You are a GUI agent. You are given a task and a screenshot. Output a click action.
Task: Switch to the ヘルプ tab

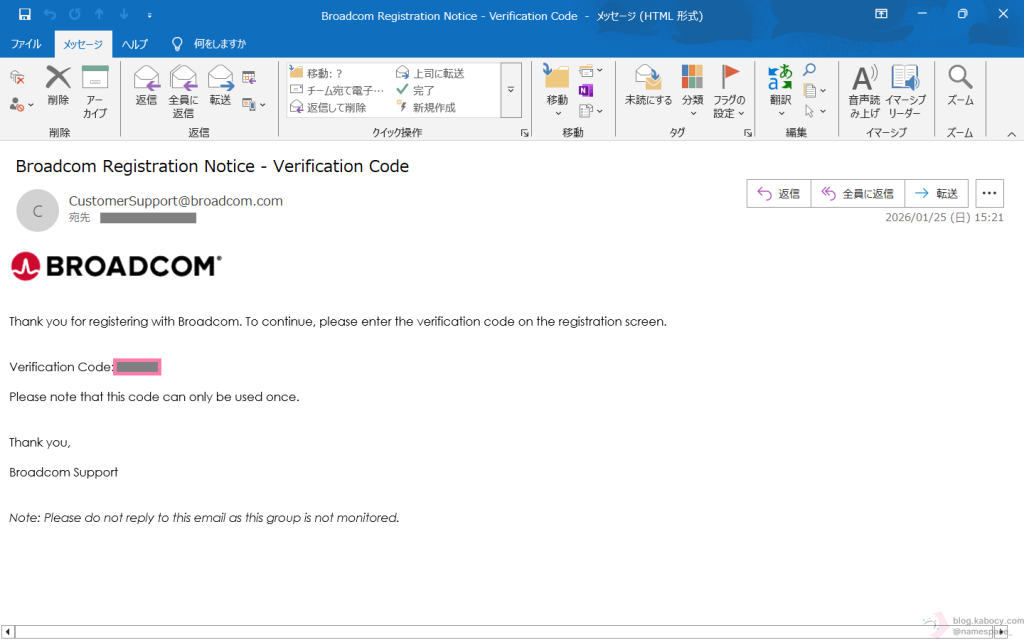click(x=135, y=44)
